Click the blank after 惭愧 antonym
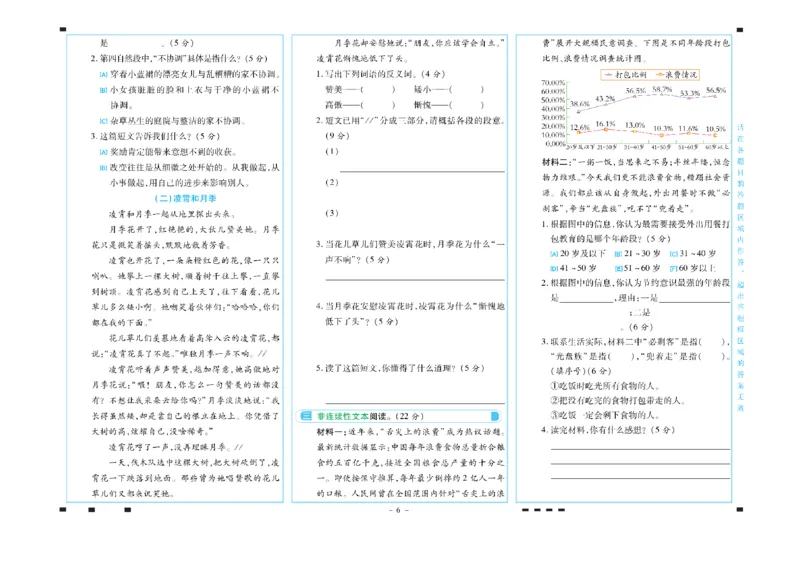Screen dimensions: 800x566 tap(466, 105)
